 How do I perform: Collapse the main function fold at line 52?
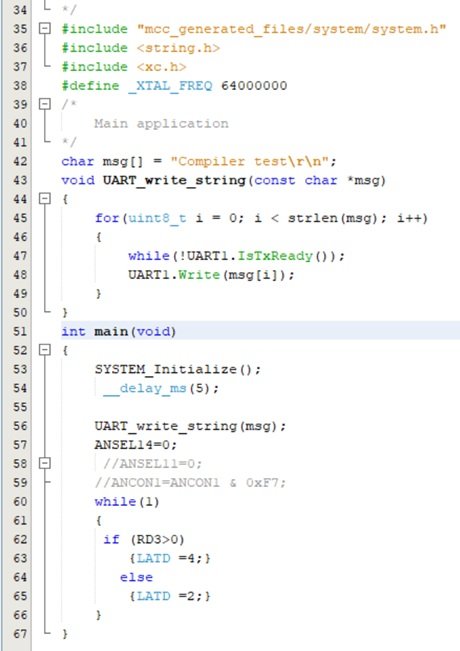44,350
